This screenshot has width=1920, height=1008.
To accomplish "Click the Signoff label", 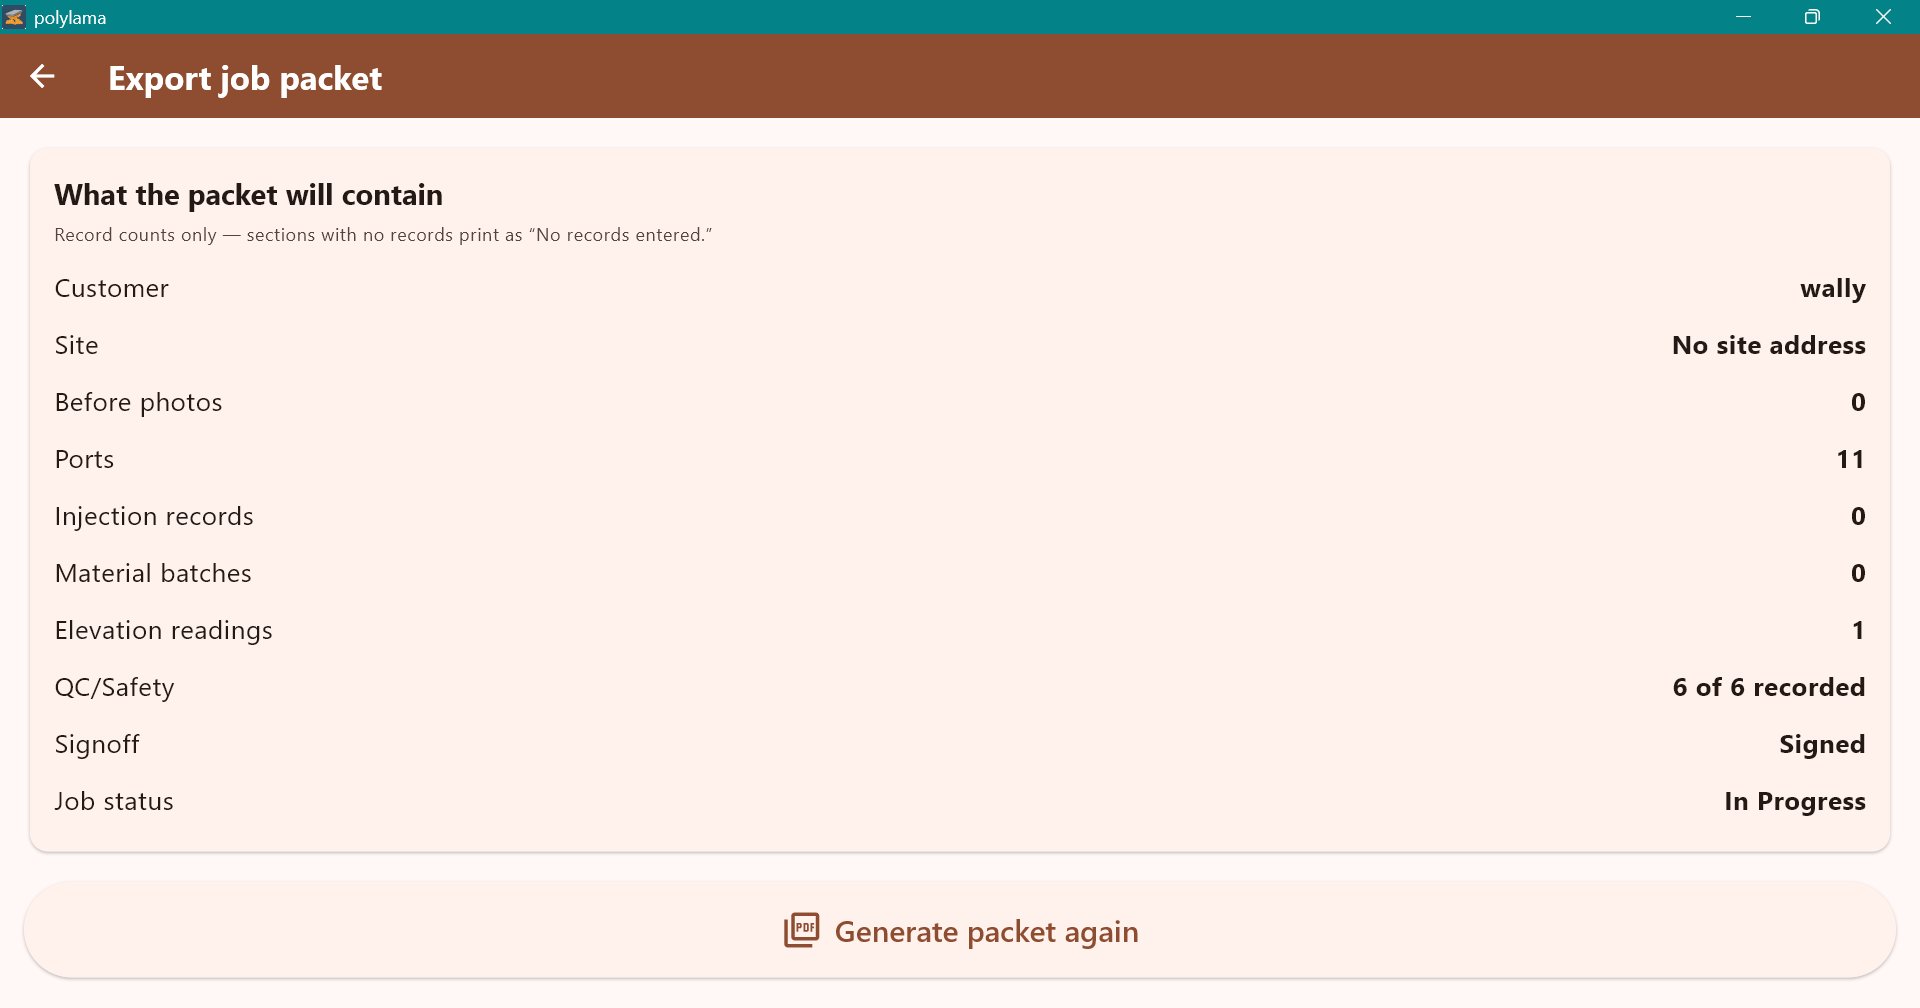I will tap(97, 744).
